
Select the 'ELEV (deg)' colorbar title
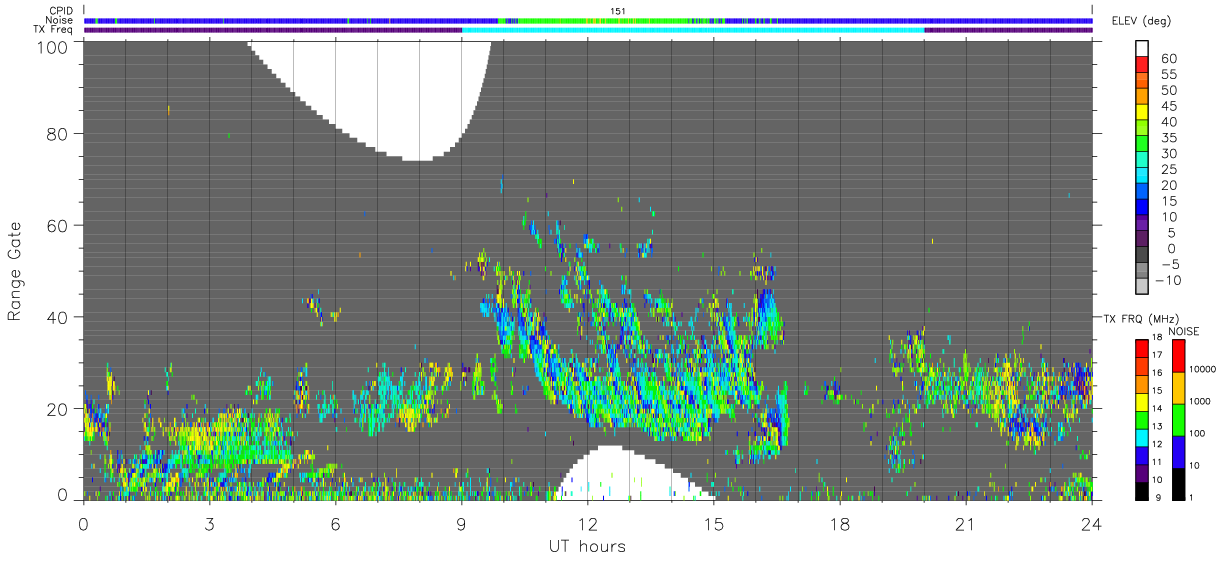1141,22
